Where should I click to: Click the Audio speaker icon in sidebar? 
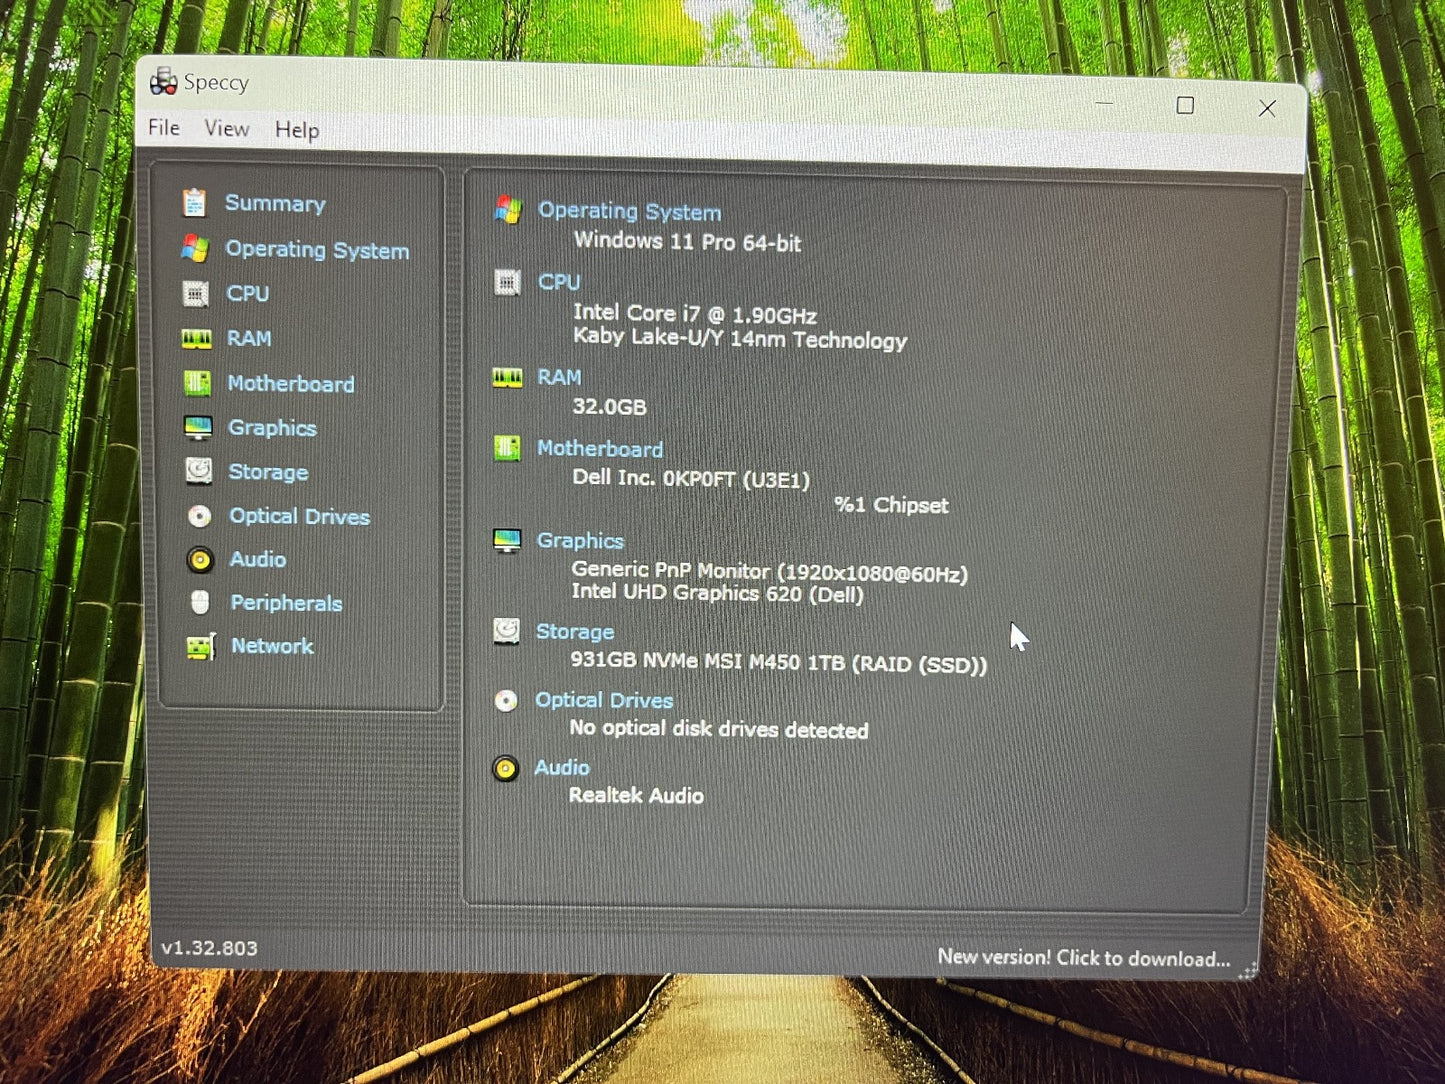click(200, 559)
